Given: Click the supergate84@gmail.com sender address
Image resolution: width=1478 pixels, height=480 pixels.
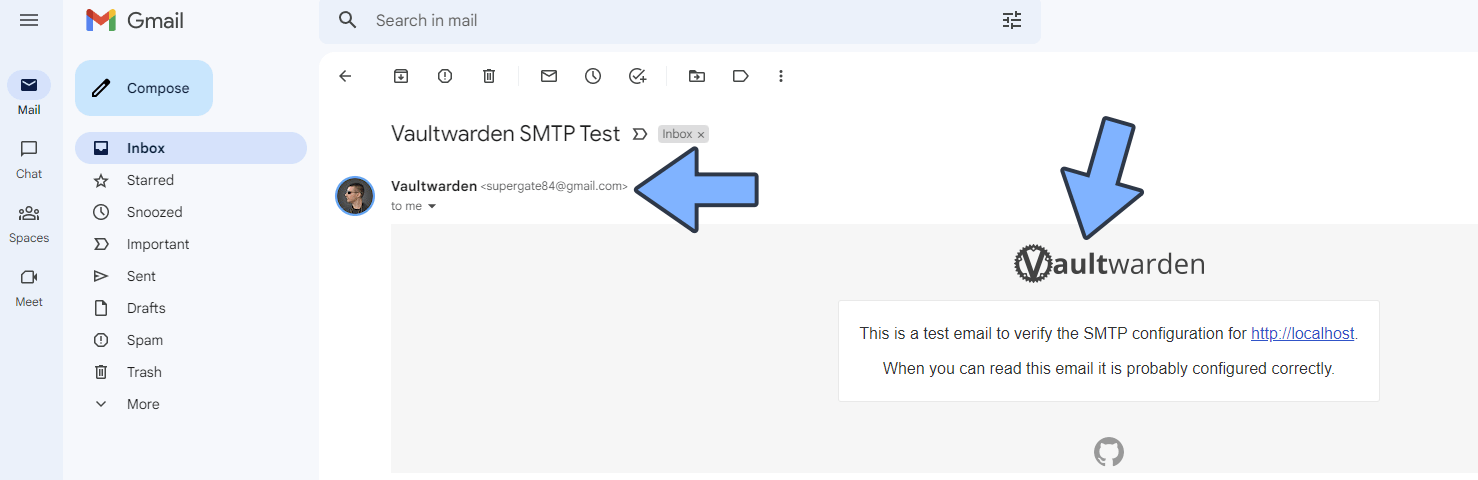Looking at the screenshot, I should pyautogui.click(x=554, y=187).
